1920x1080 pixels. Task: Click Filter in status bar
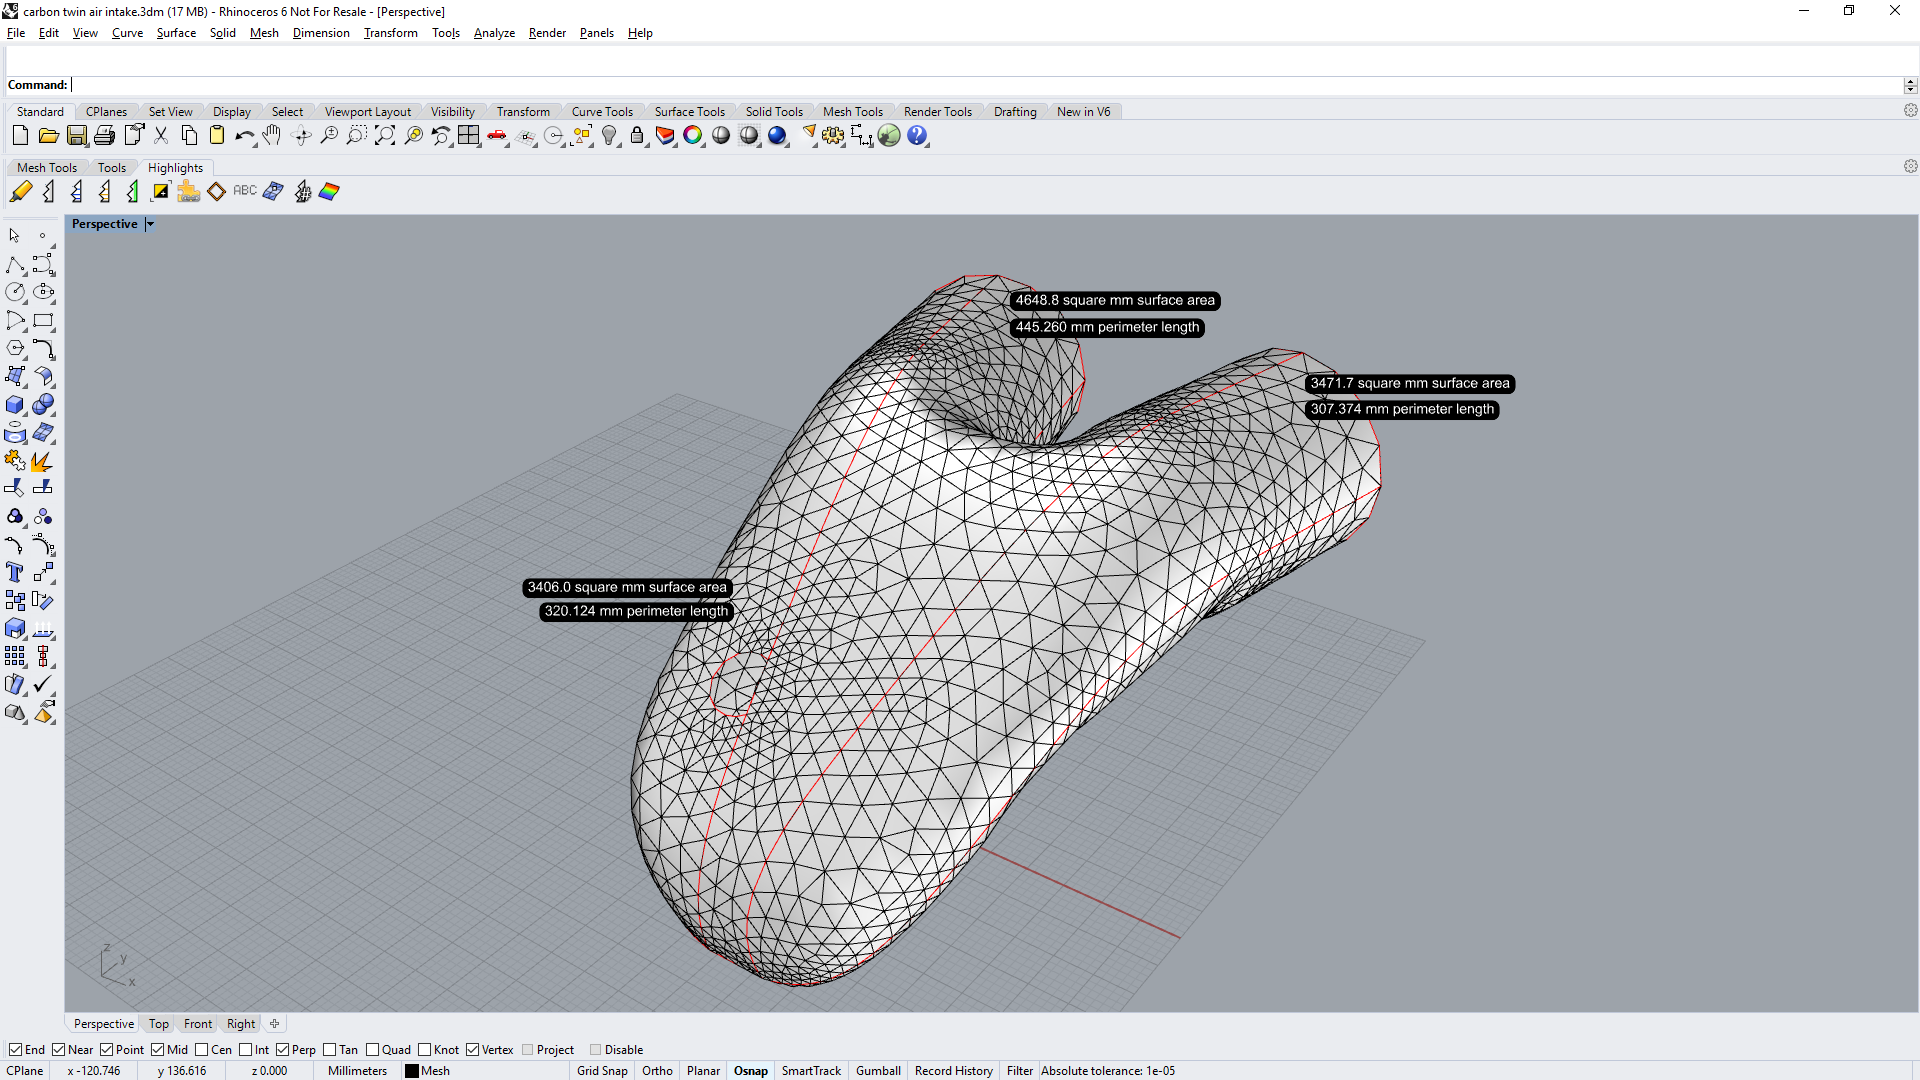pyautogui.click(x=1019, y=1071)
